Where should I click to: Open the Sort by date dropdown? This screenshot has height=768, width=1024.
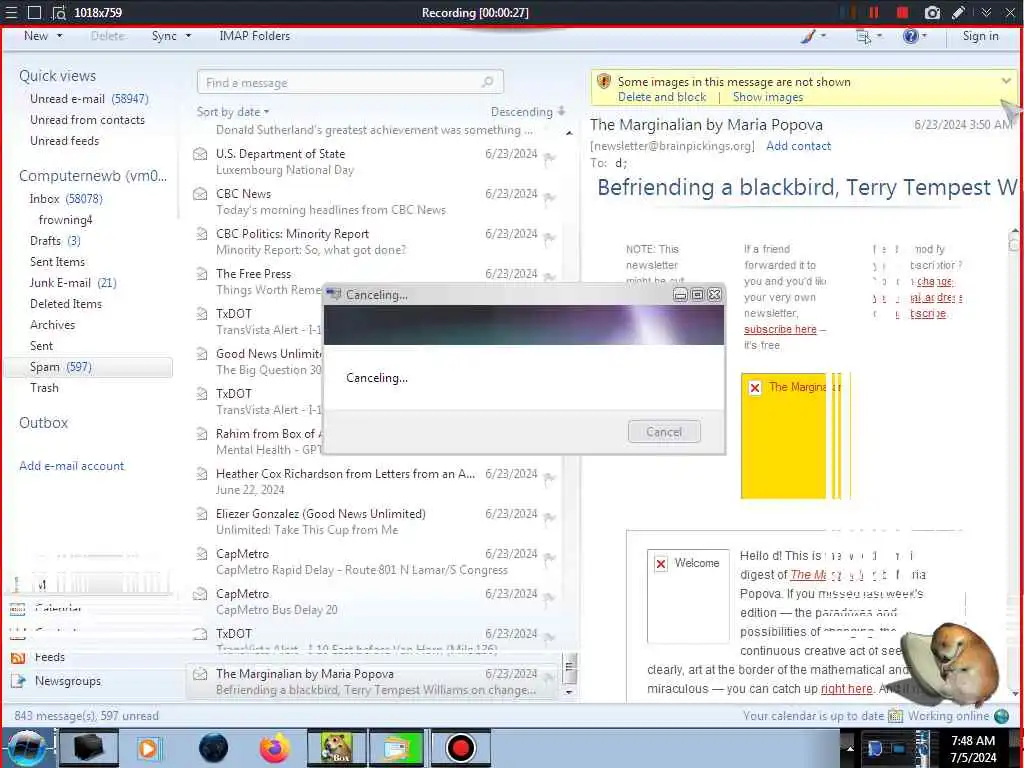click(233, 112)
